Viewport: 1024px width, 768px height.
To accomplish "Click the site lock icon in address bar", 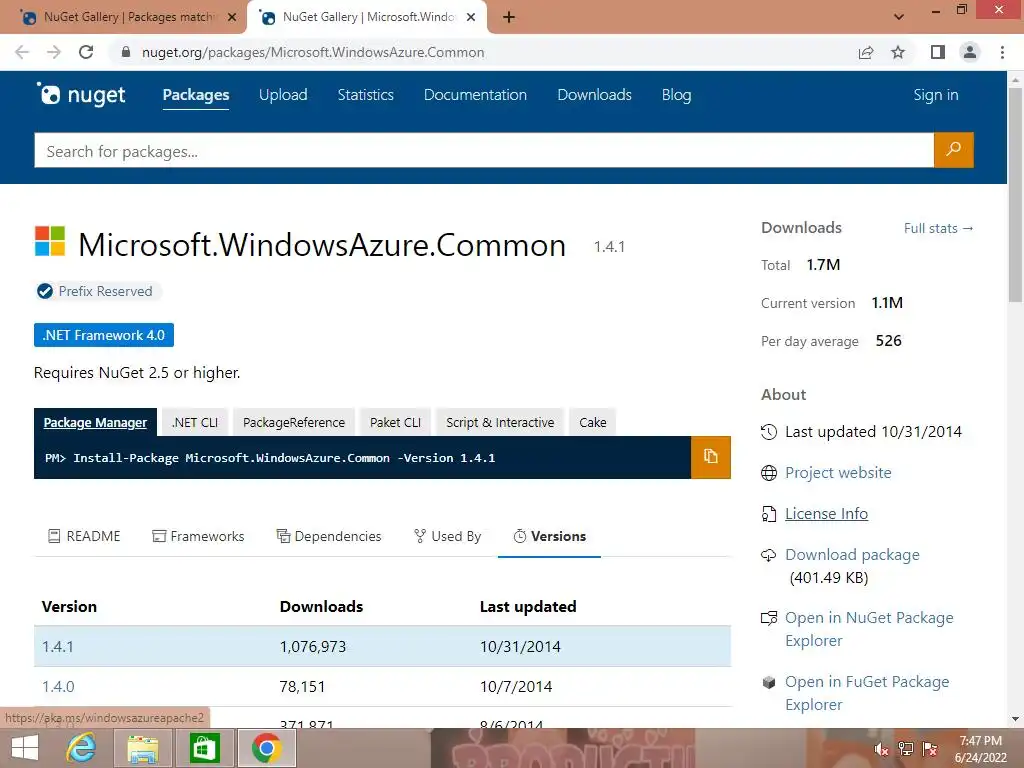I will (x=126, y=52).
